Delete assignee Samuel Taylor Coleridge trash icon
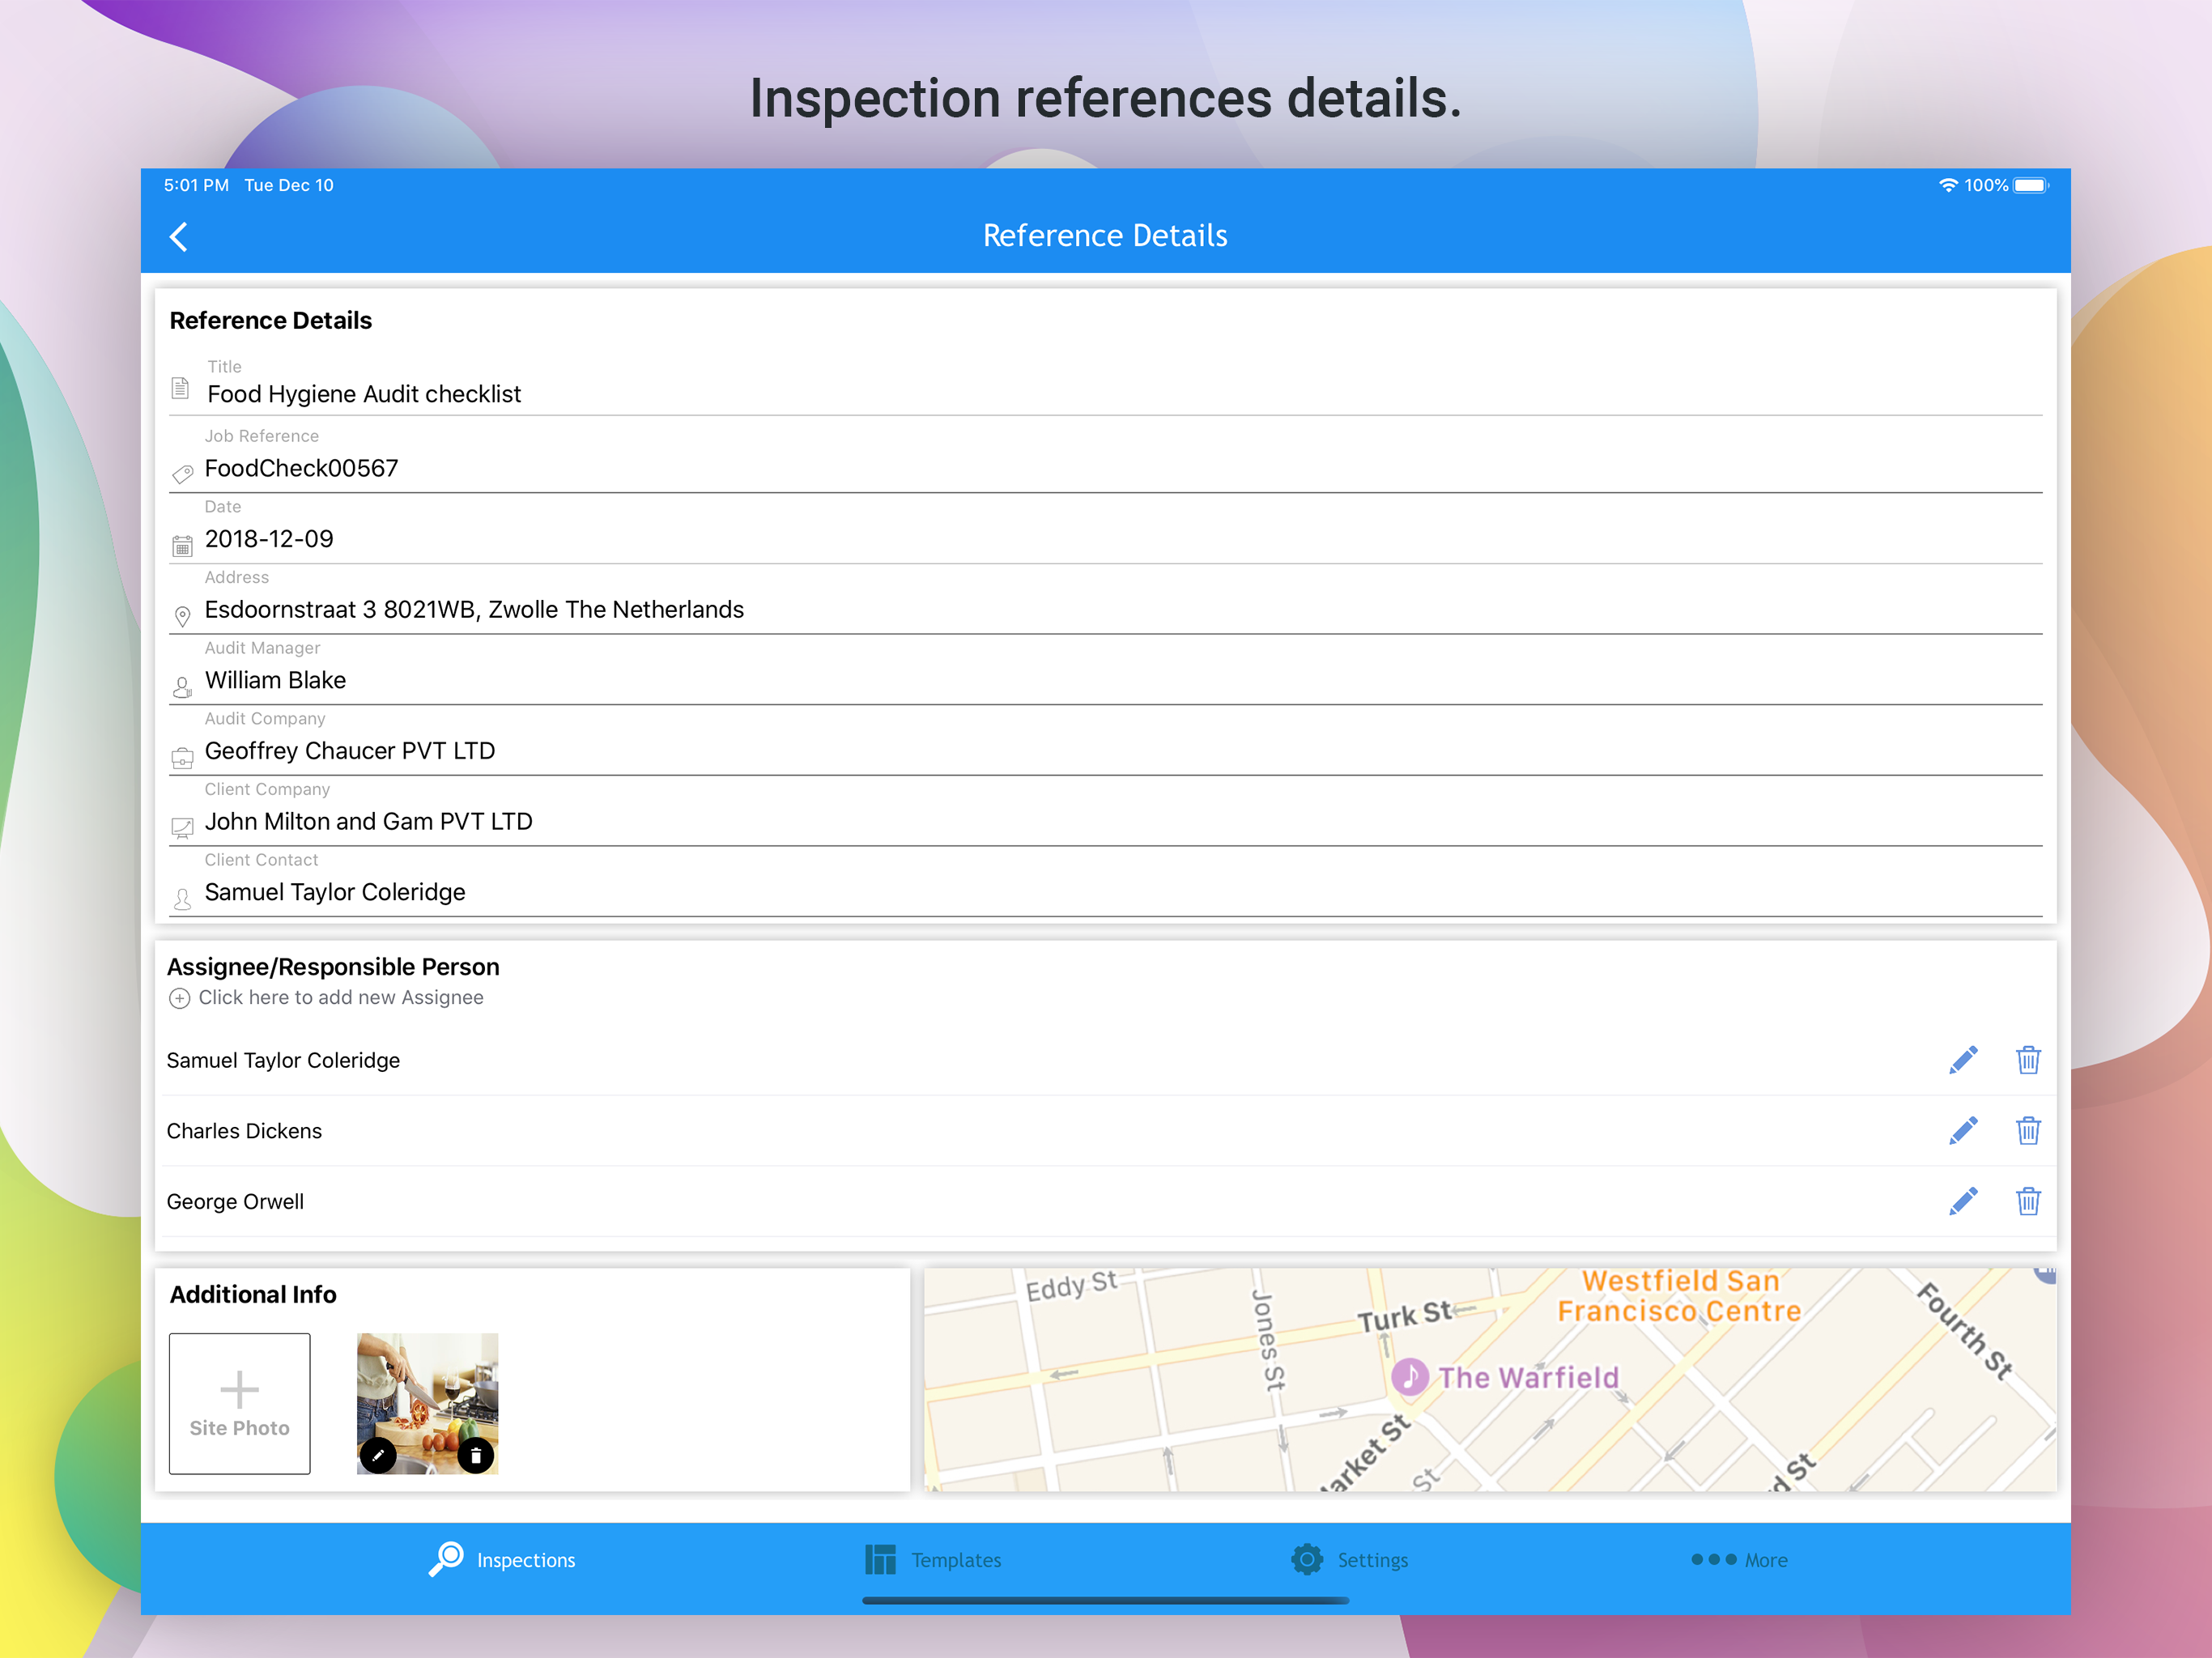 (x=2027, y=1060)
